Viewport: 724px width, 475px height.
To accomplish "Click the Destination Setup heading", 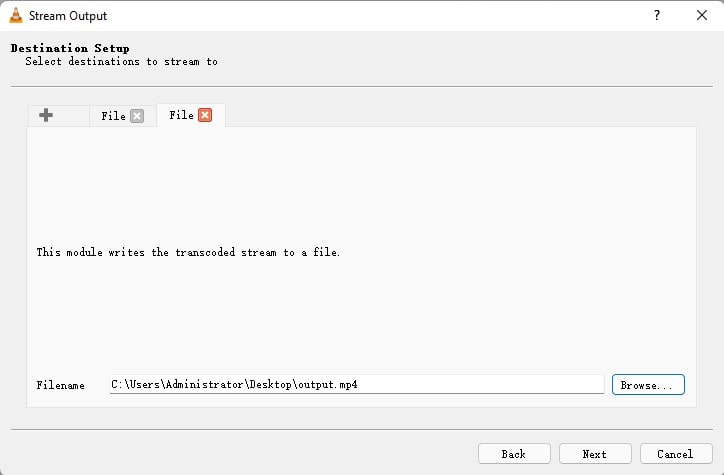I will point(70,48).
